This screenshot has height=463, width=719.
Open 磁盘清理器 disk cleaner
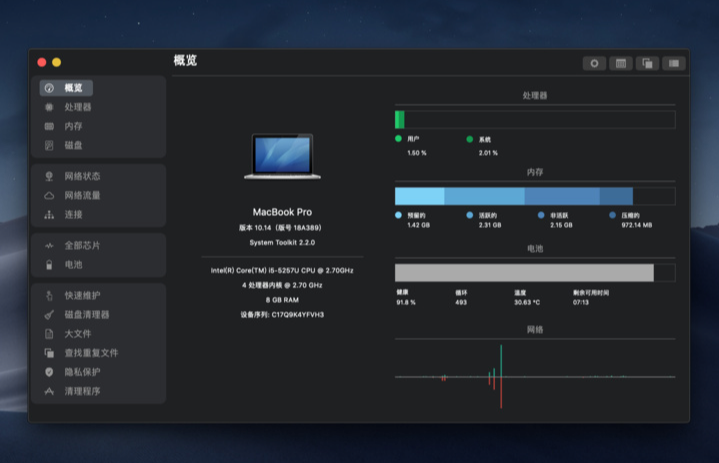[86, 314]
